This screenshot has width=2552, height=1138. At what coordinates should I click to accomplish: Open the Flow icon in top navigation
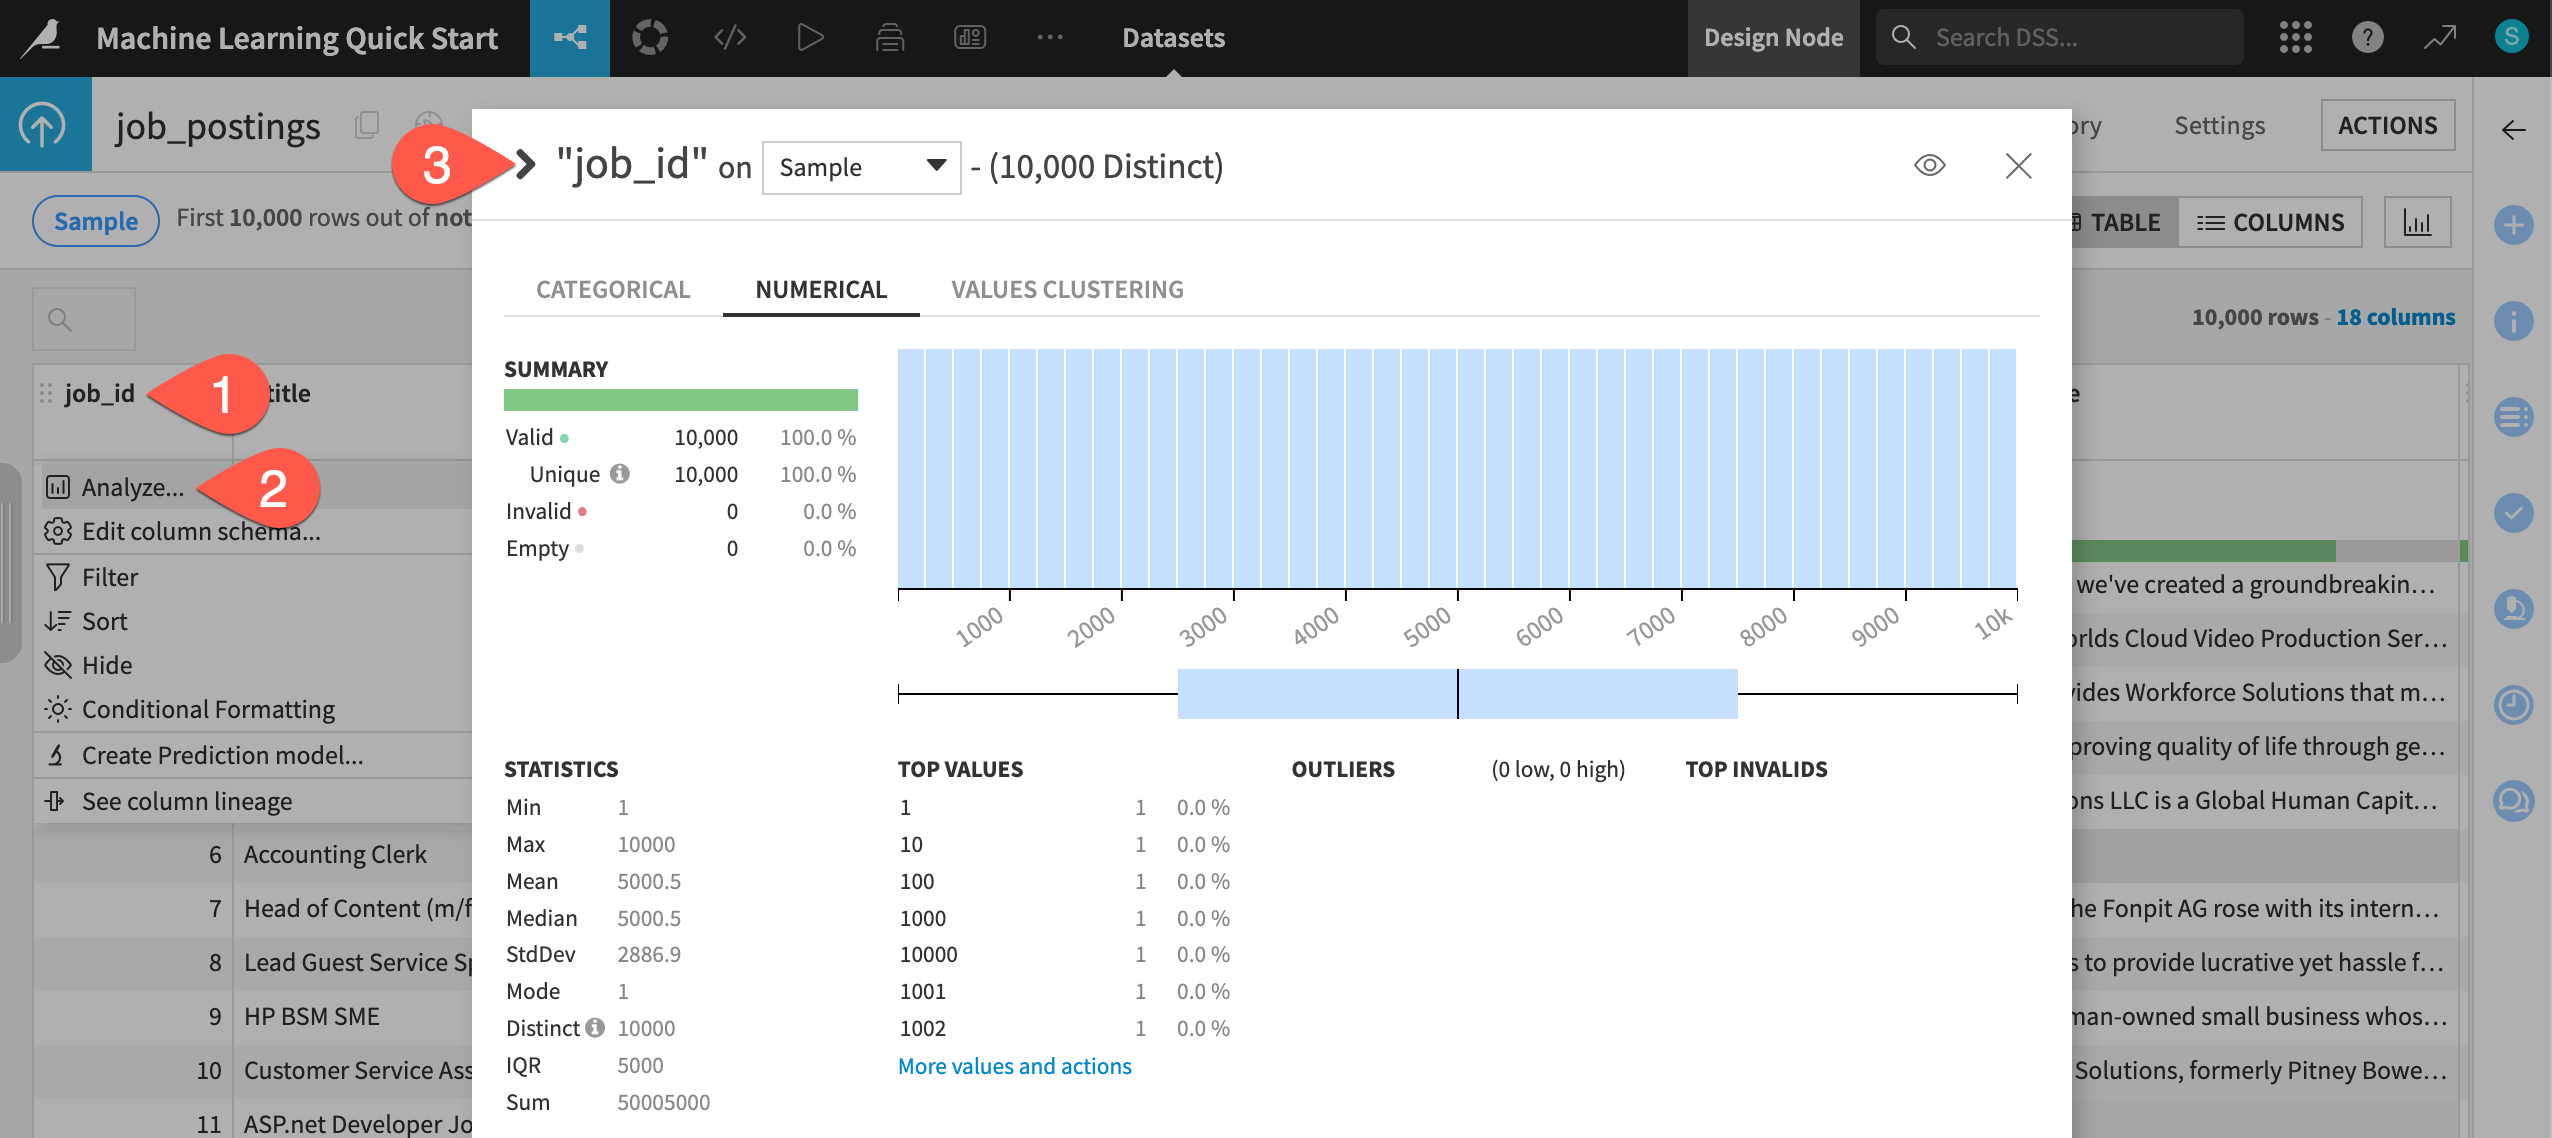[x=570, y=38]
